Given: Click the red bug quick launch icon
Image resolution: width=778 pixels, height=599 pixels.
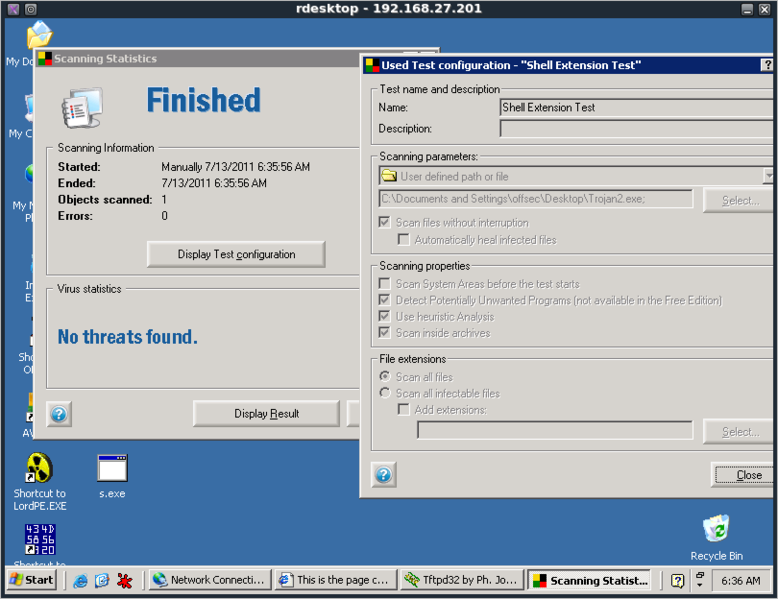Looking at the screenshot, I should (125, 580).
